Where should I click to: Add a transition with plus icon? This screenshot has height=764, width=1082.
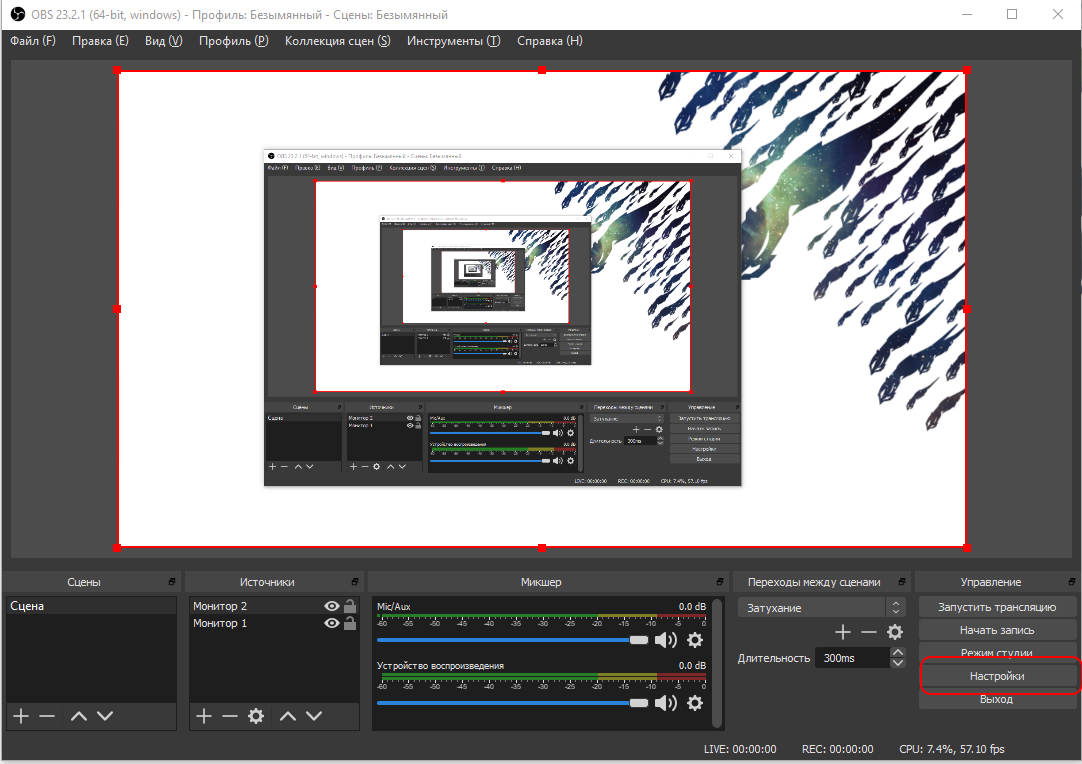point(843,632)
